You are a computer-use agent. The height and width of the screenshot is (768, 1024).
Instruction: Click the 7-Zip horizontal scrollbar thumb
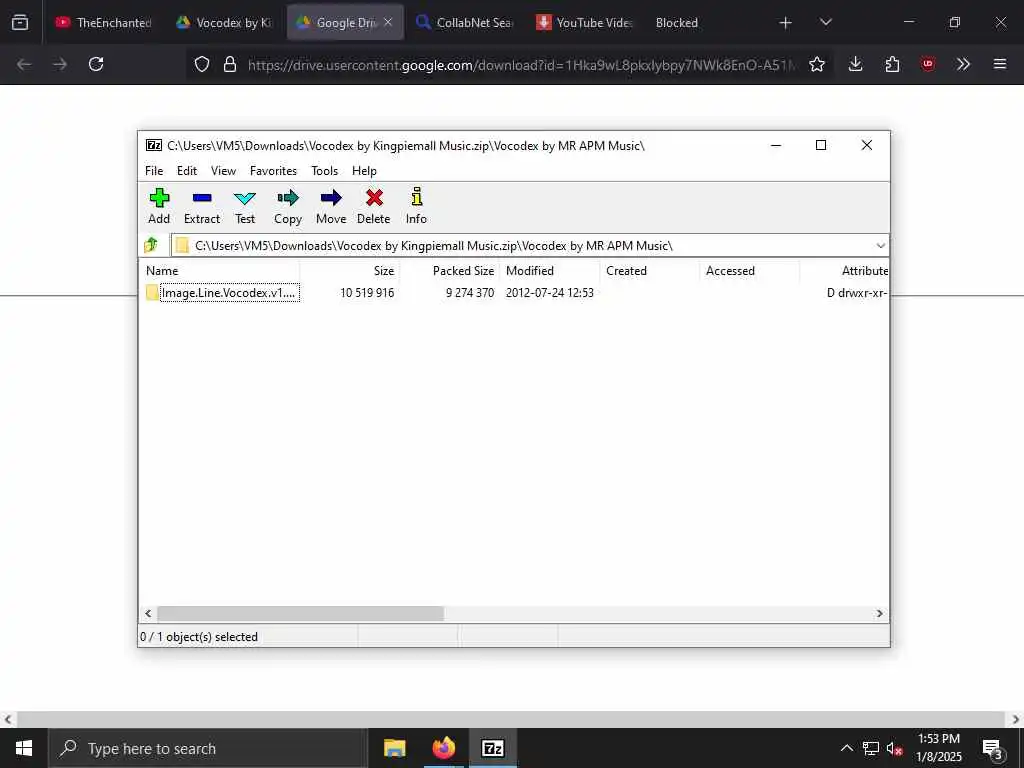(300, 614)
